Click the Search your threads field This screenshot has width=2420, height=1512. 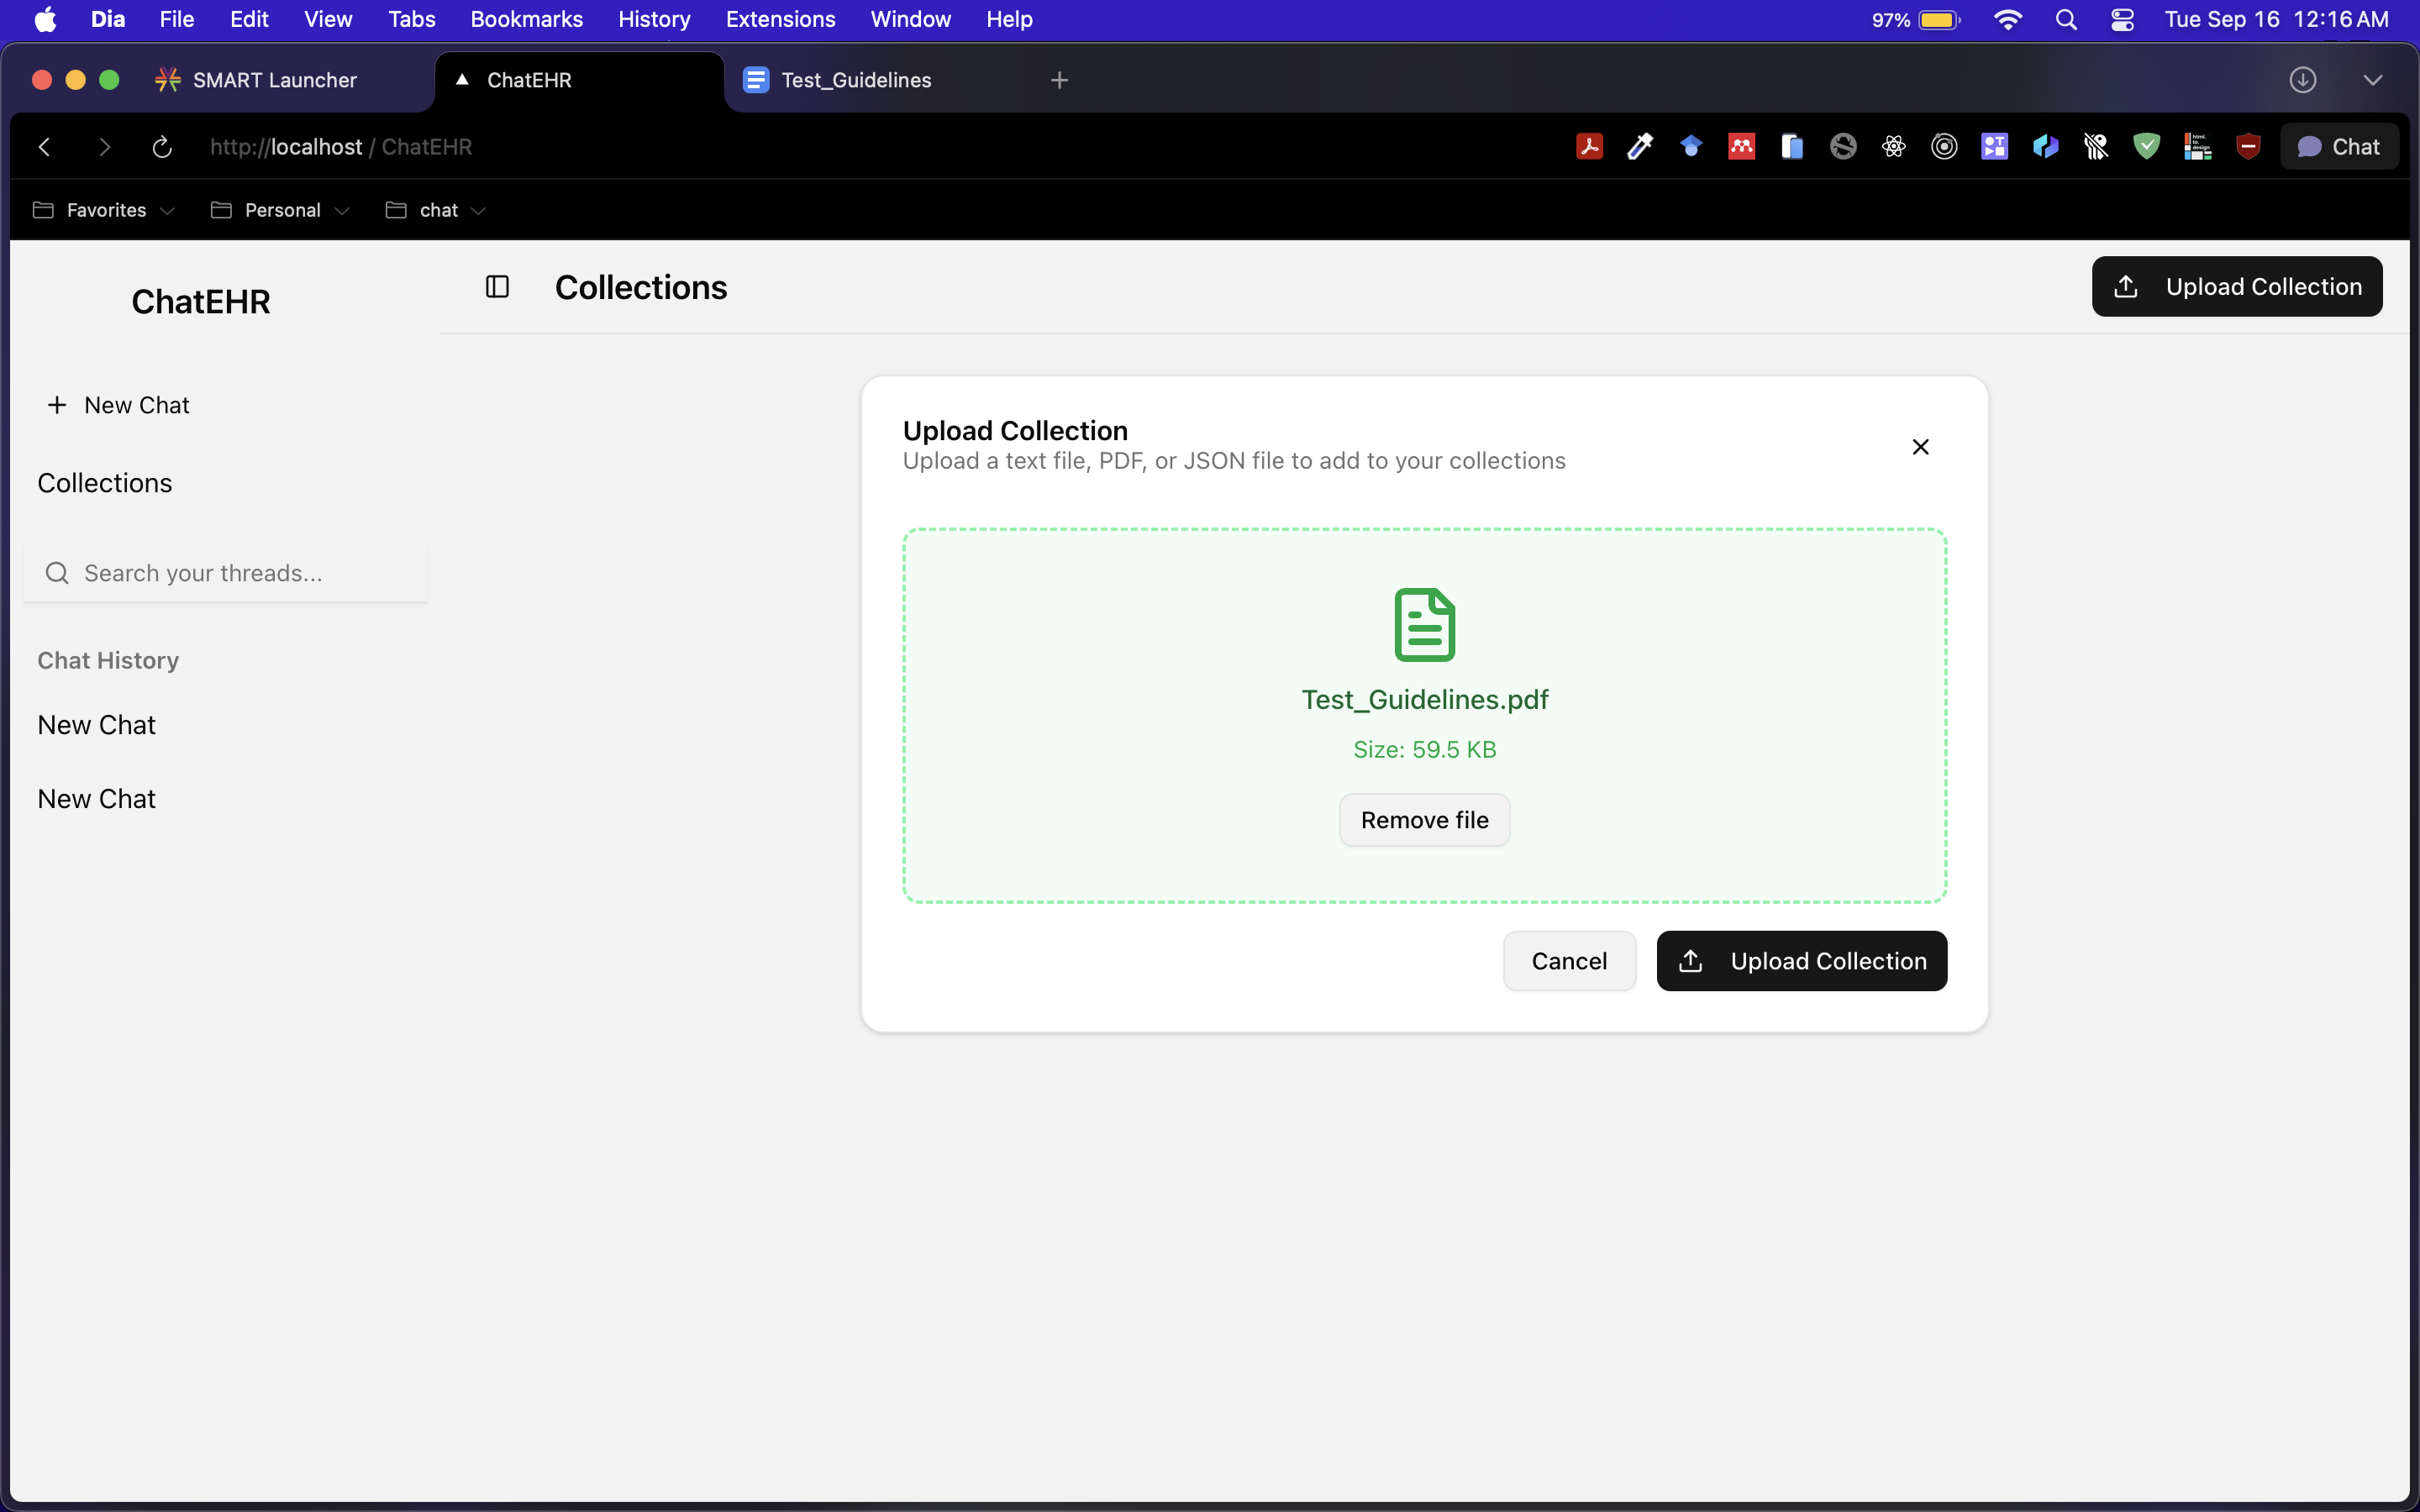226,573
